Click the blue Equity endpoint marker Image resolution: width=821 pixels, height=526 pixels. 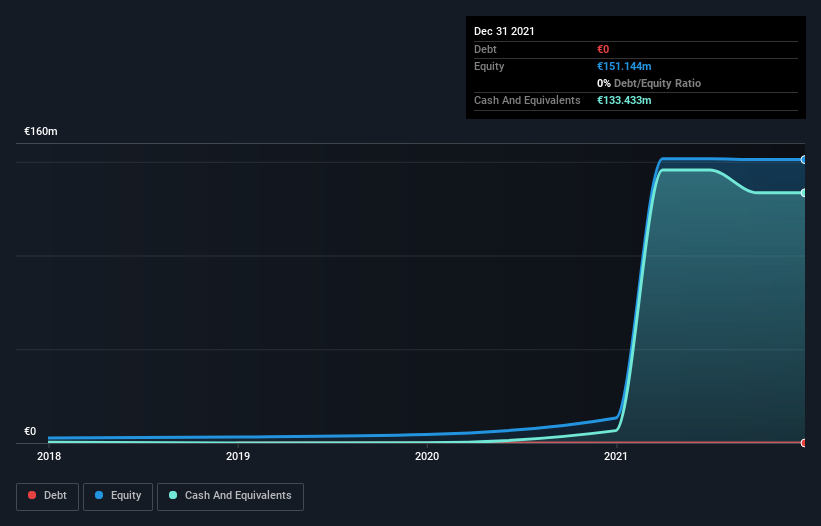coord(803,160)
